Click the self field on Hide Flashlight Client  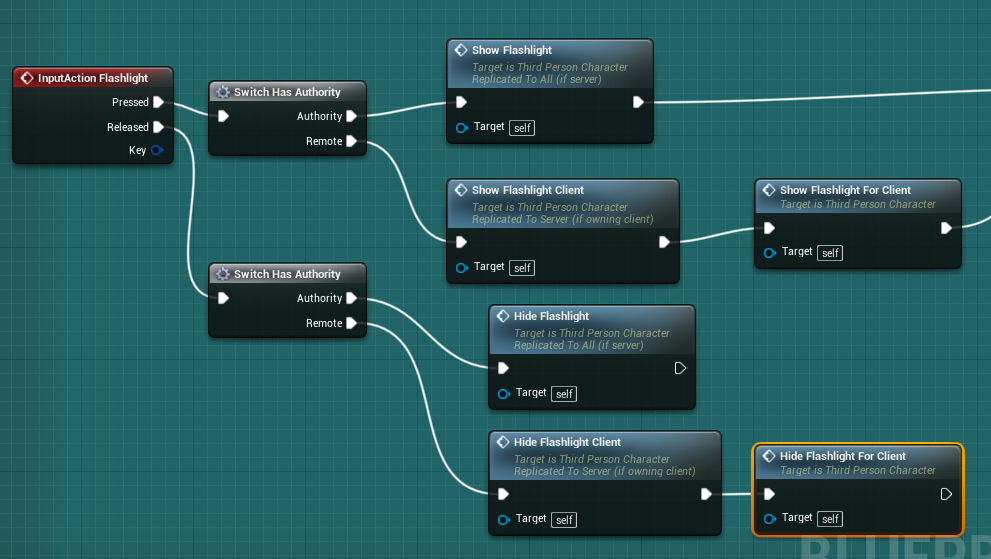564,520
